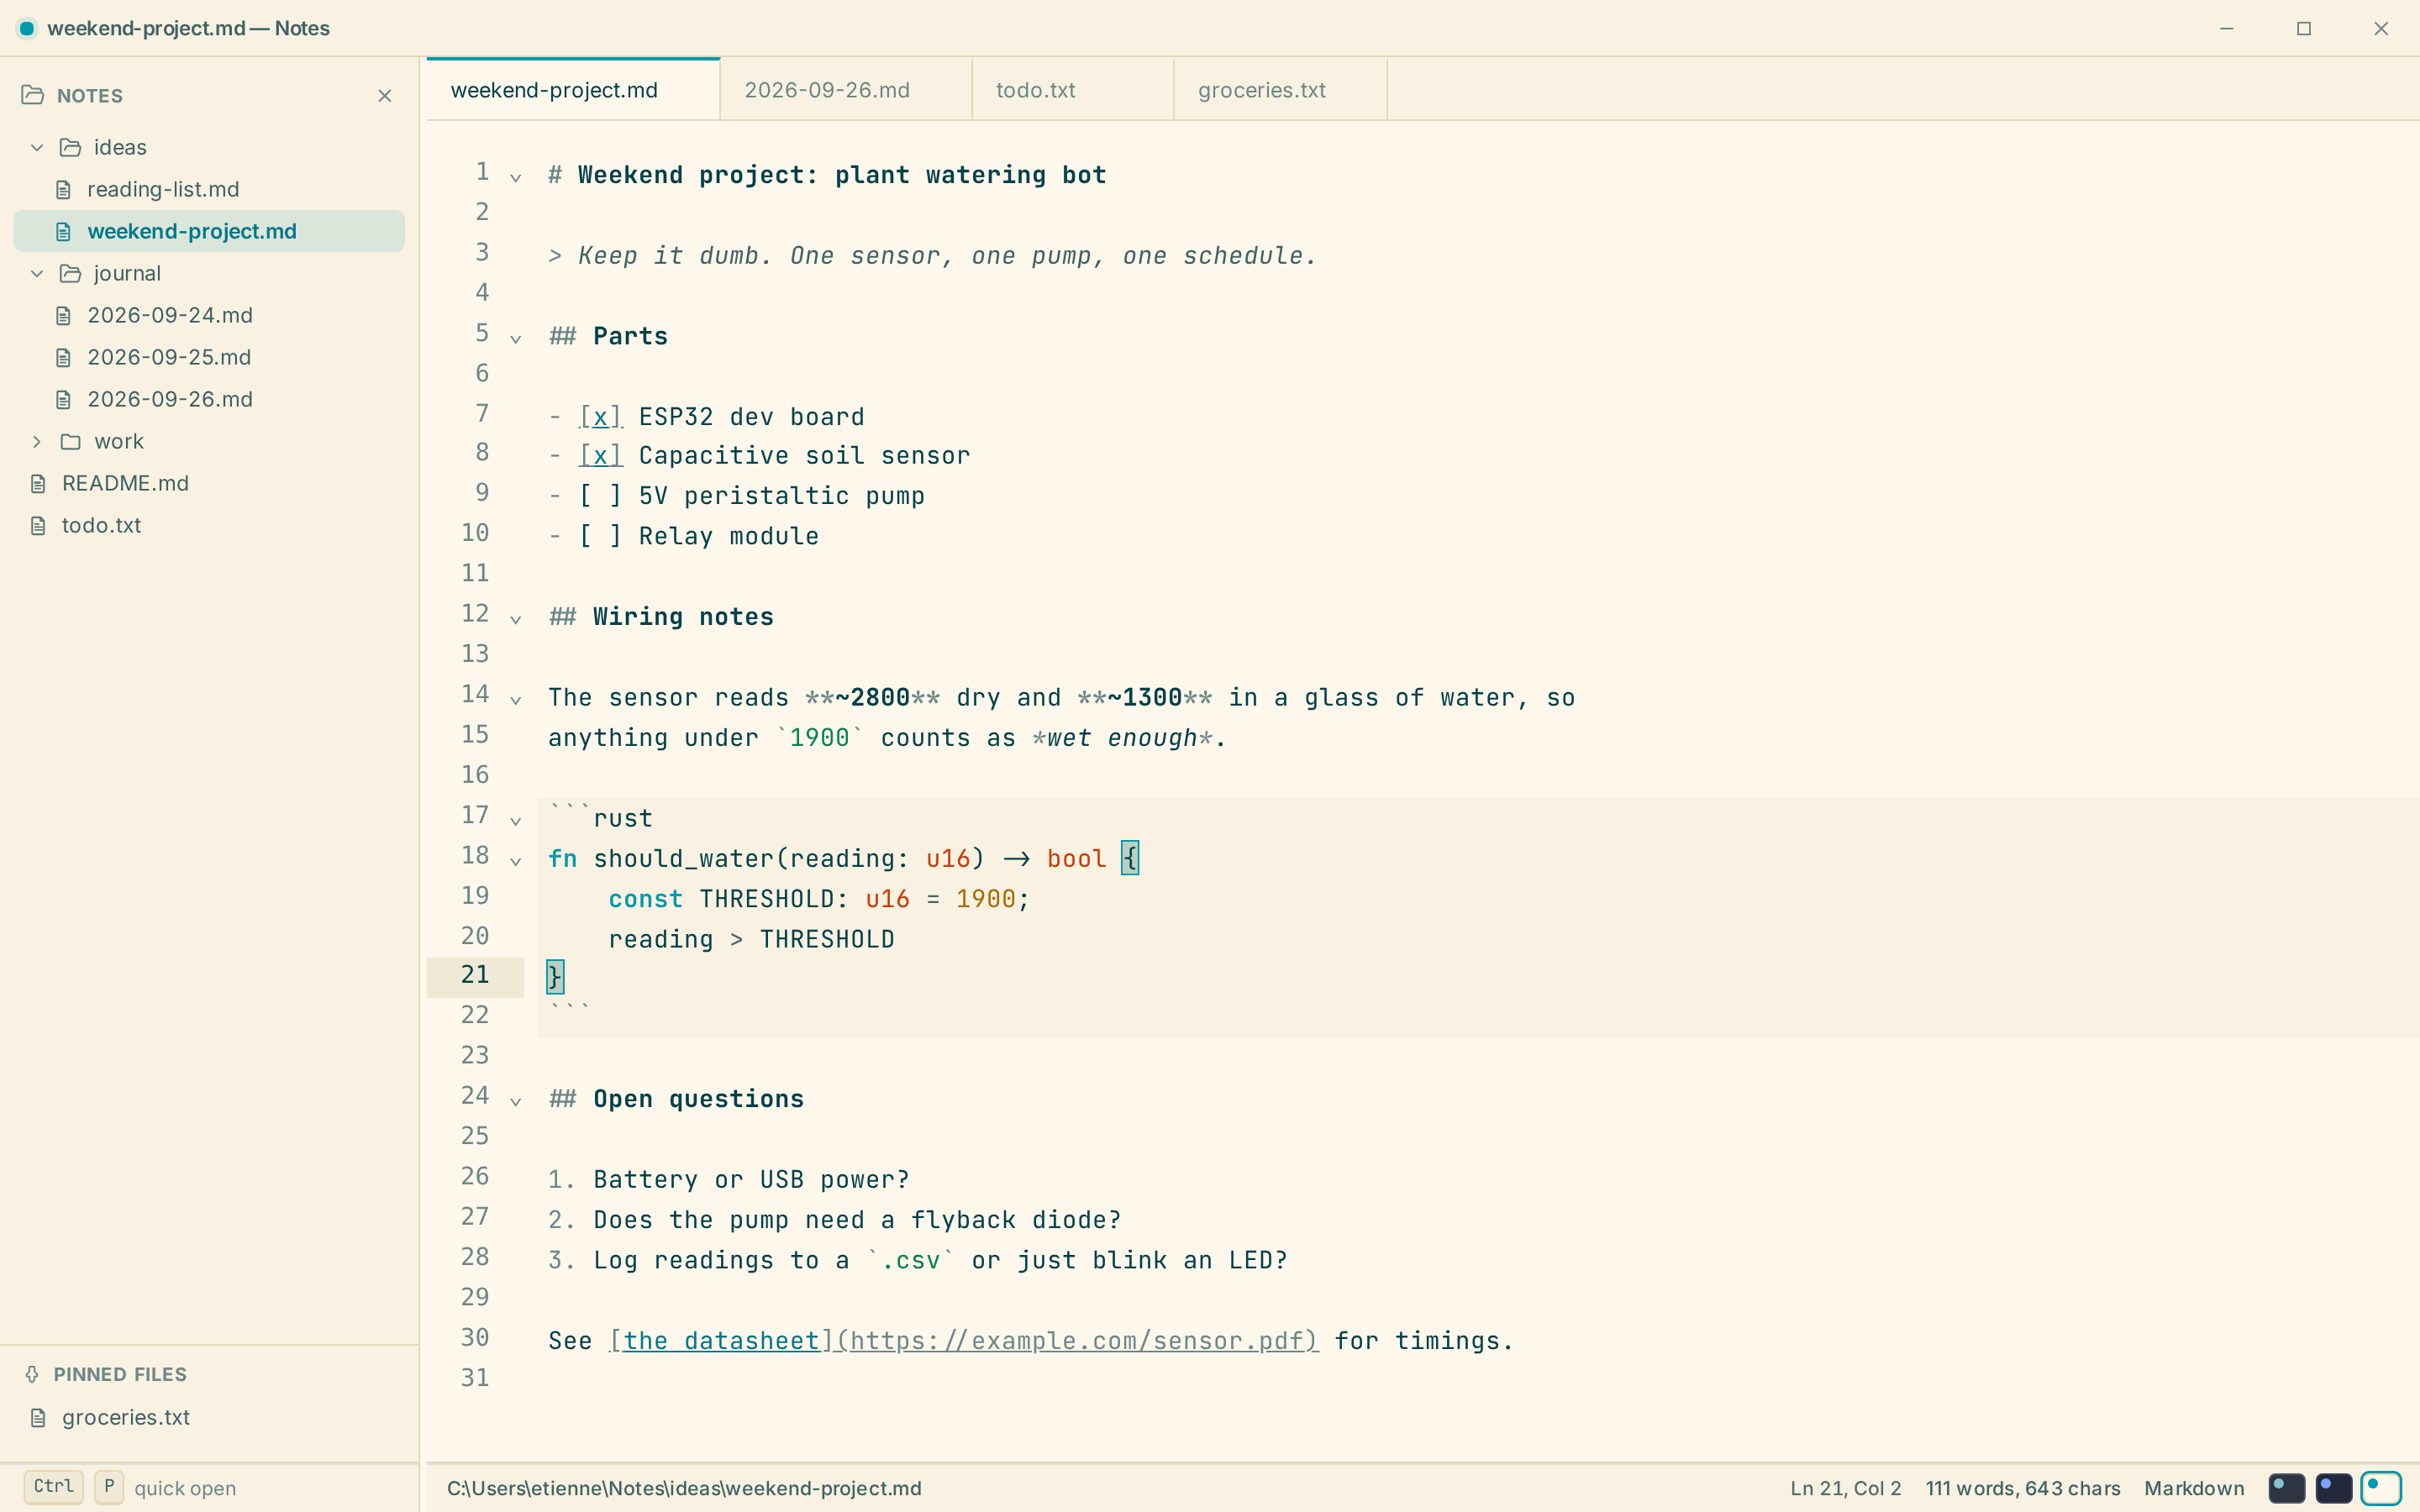Click file icon beside 2026-09-26.md in sidebar

pyautogui.click(x=63, y=399)
